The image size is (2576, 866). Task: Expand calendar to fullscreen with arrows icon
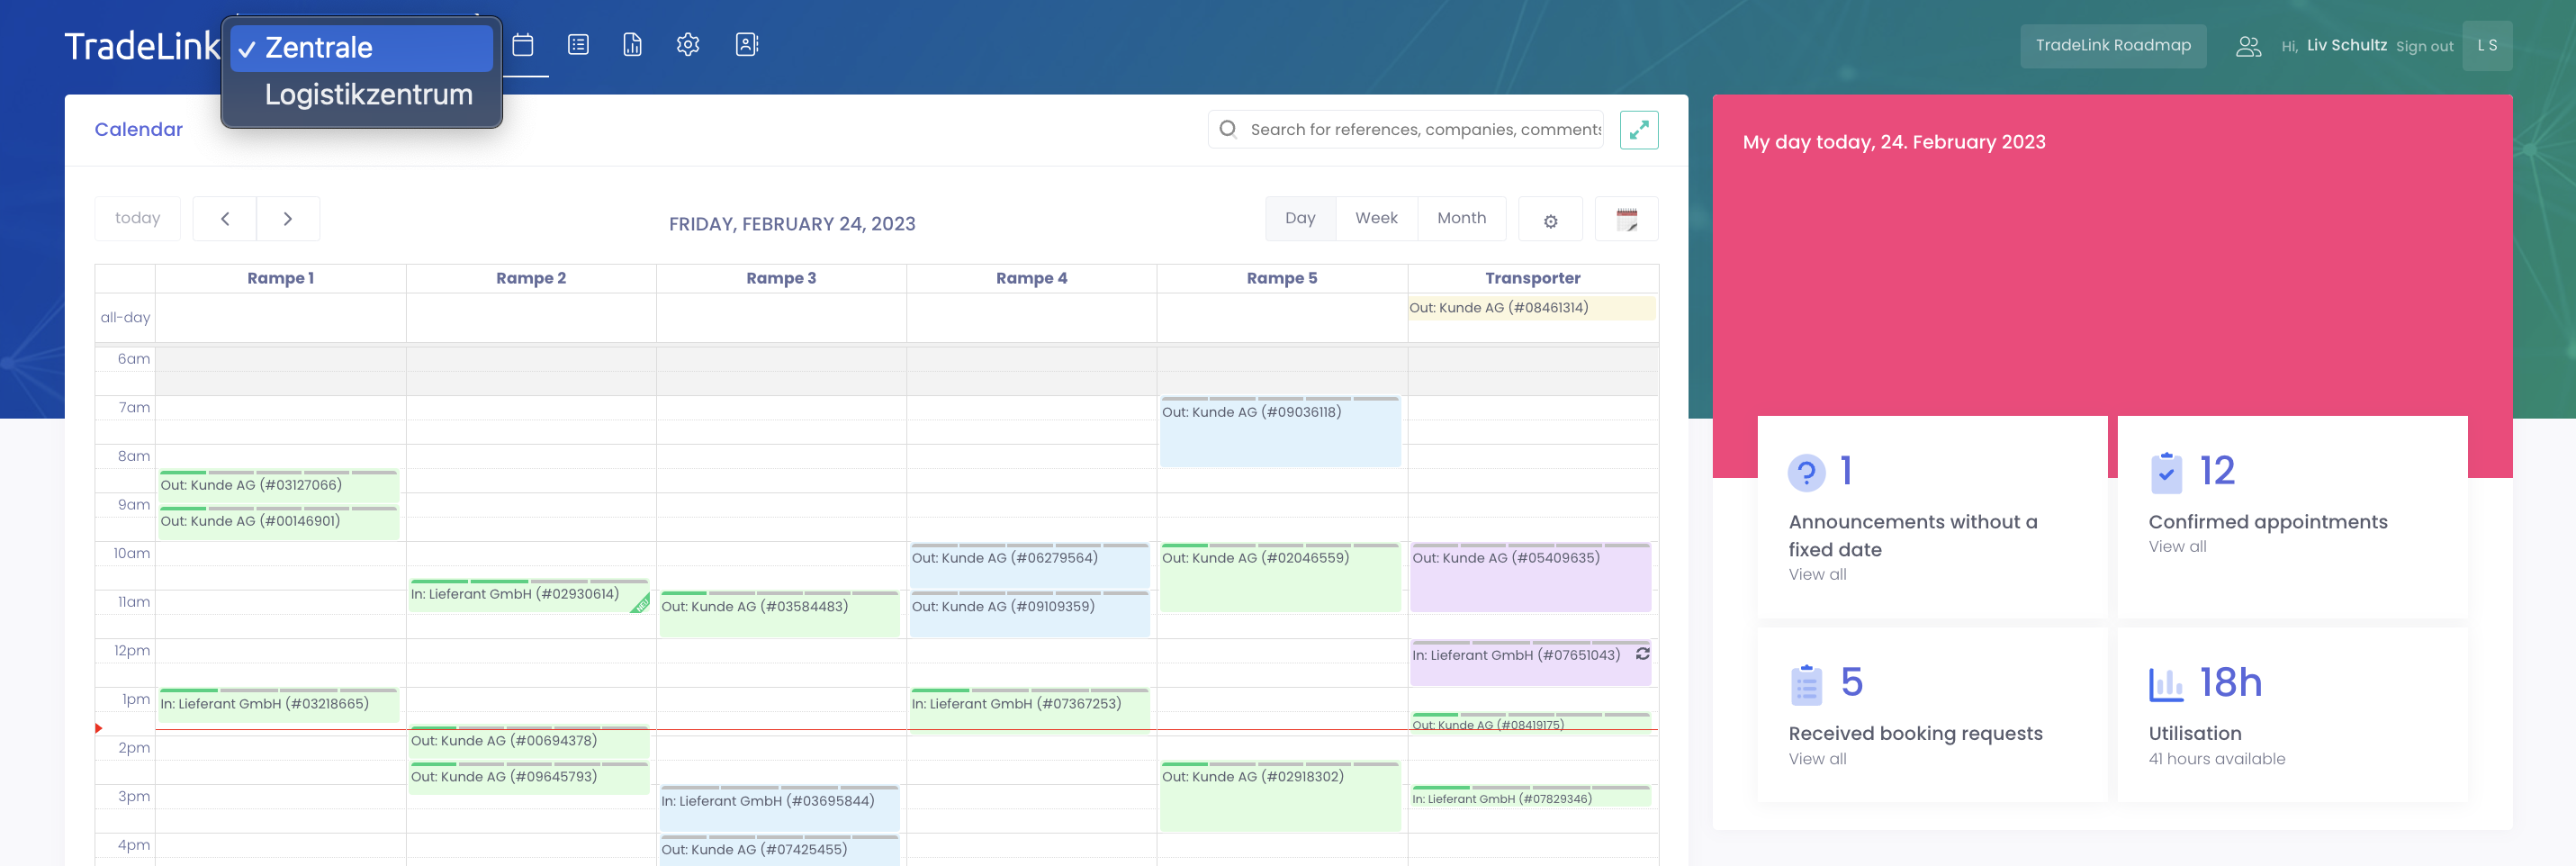point(1638,130)
